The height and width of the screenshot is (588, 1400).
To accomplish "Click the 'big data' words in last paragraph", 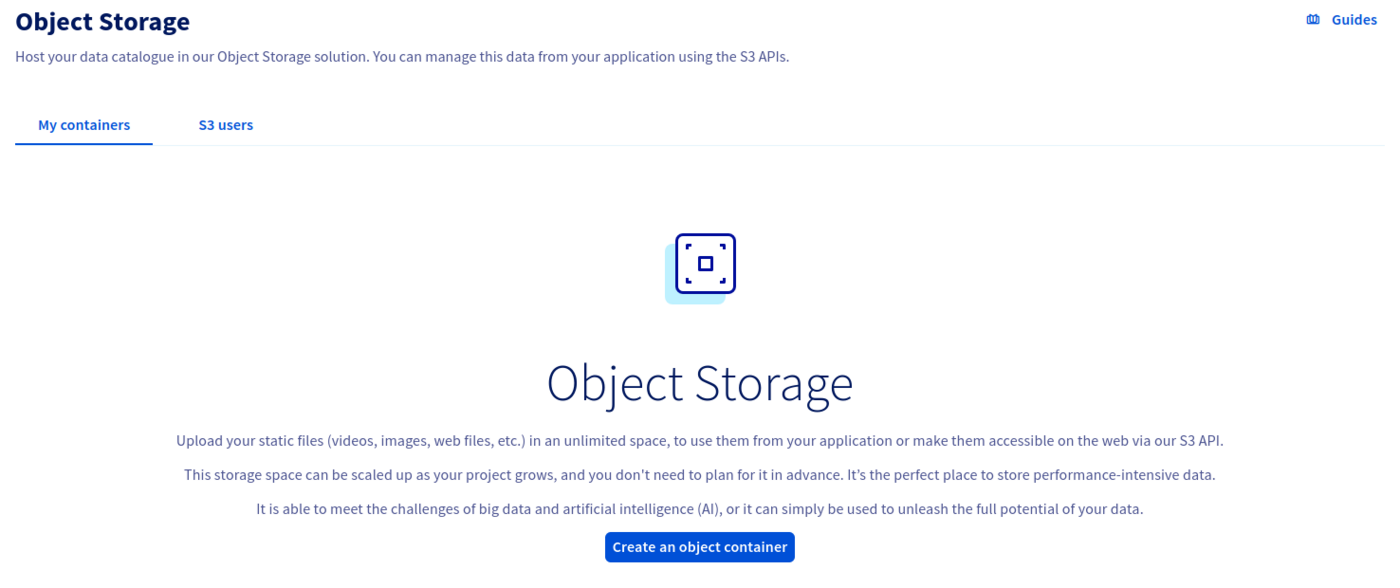I will pos(500,509).
